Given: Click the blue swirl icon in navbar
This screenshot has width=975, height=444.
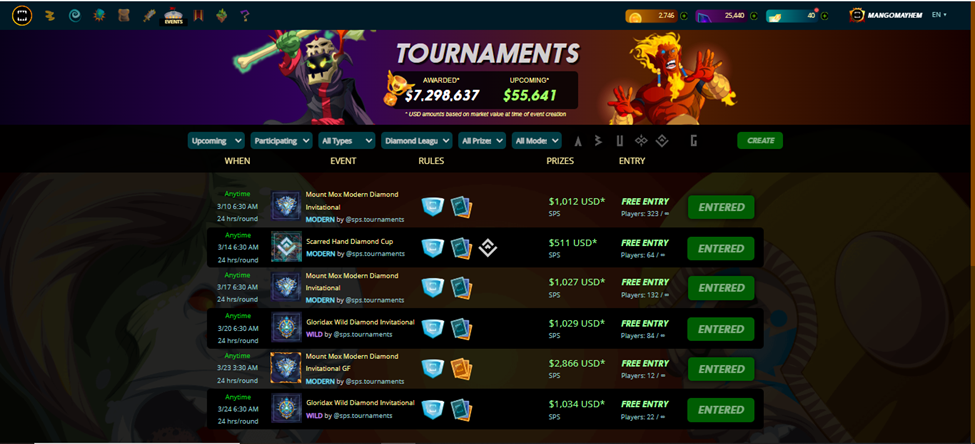Looking at the screenshot, I should [75, 16].
